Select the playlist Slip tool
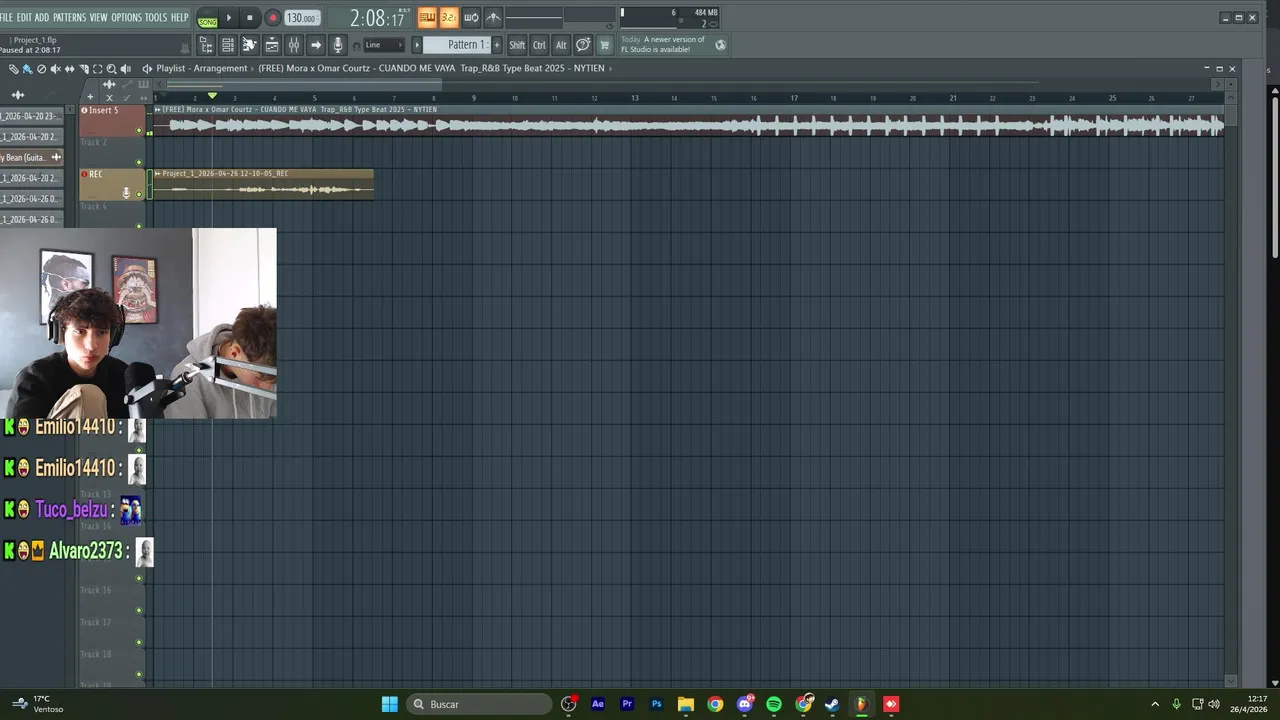This screenshot has width=1280, height=720. [70, 69]
